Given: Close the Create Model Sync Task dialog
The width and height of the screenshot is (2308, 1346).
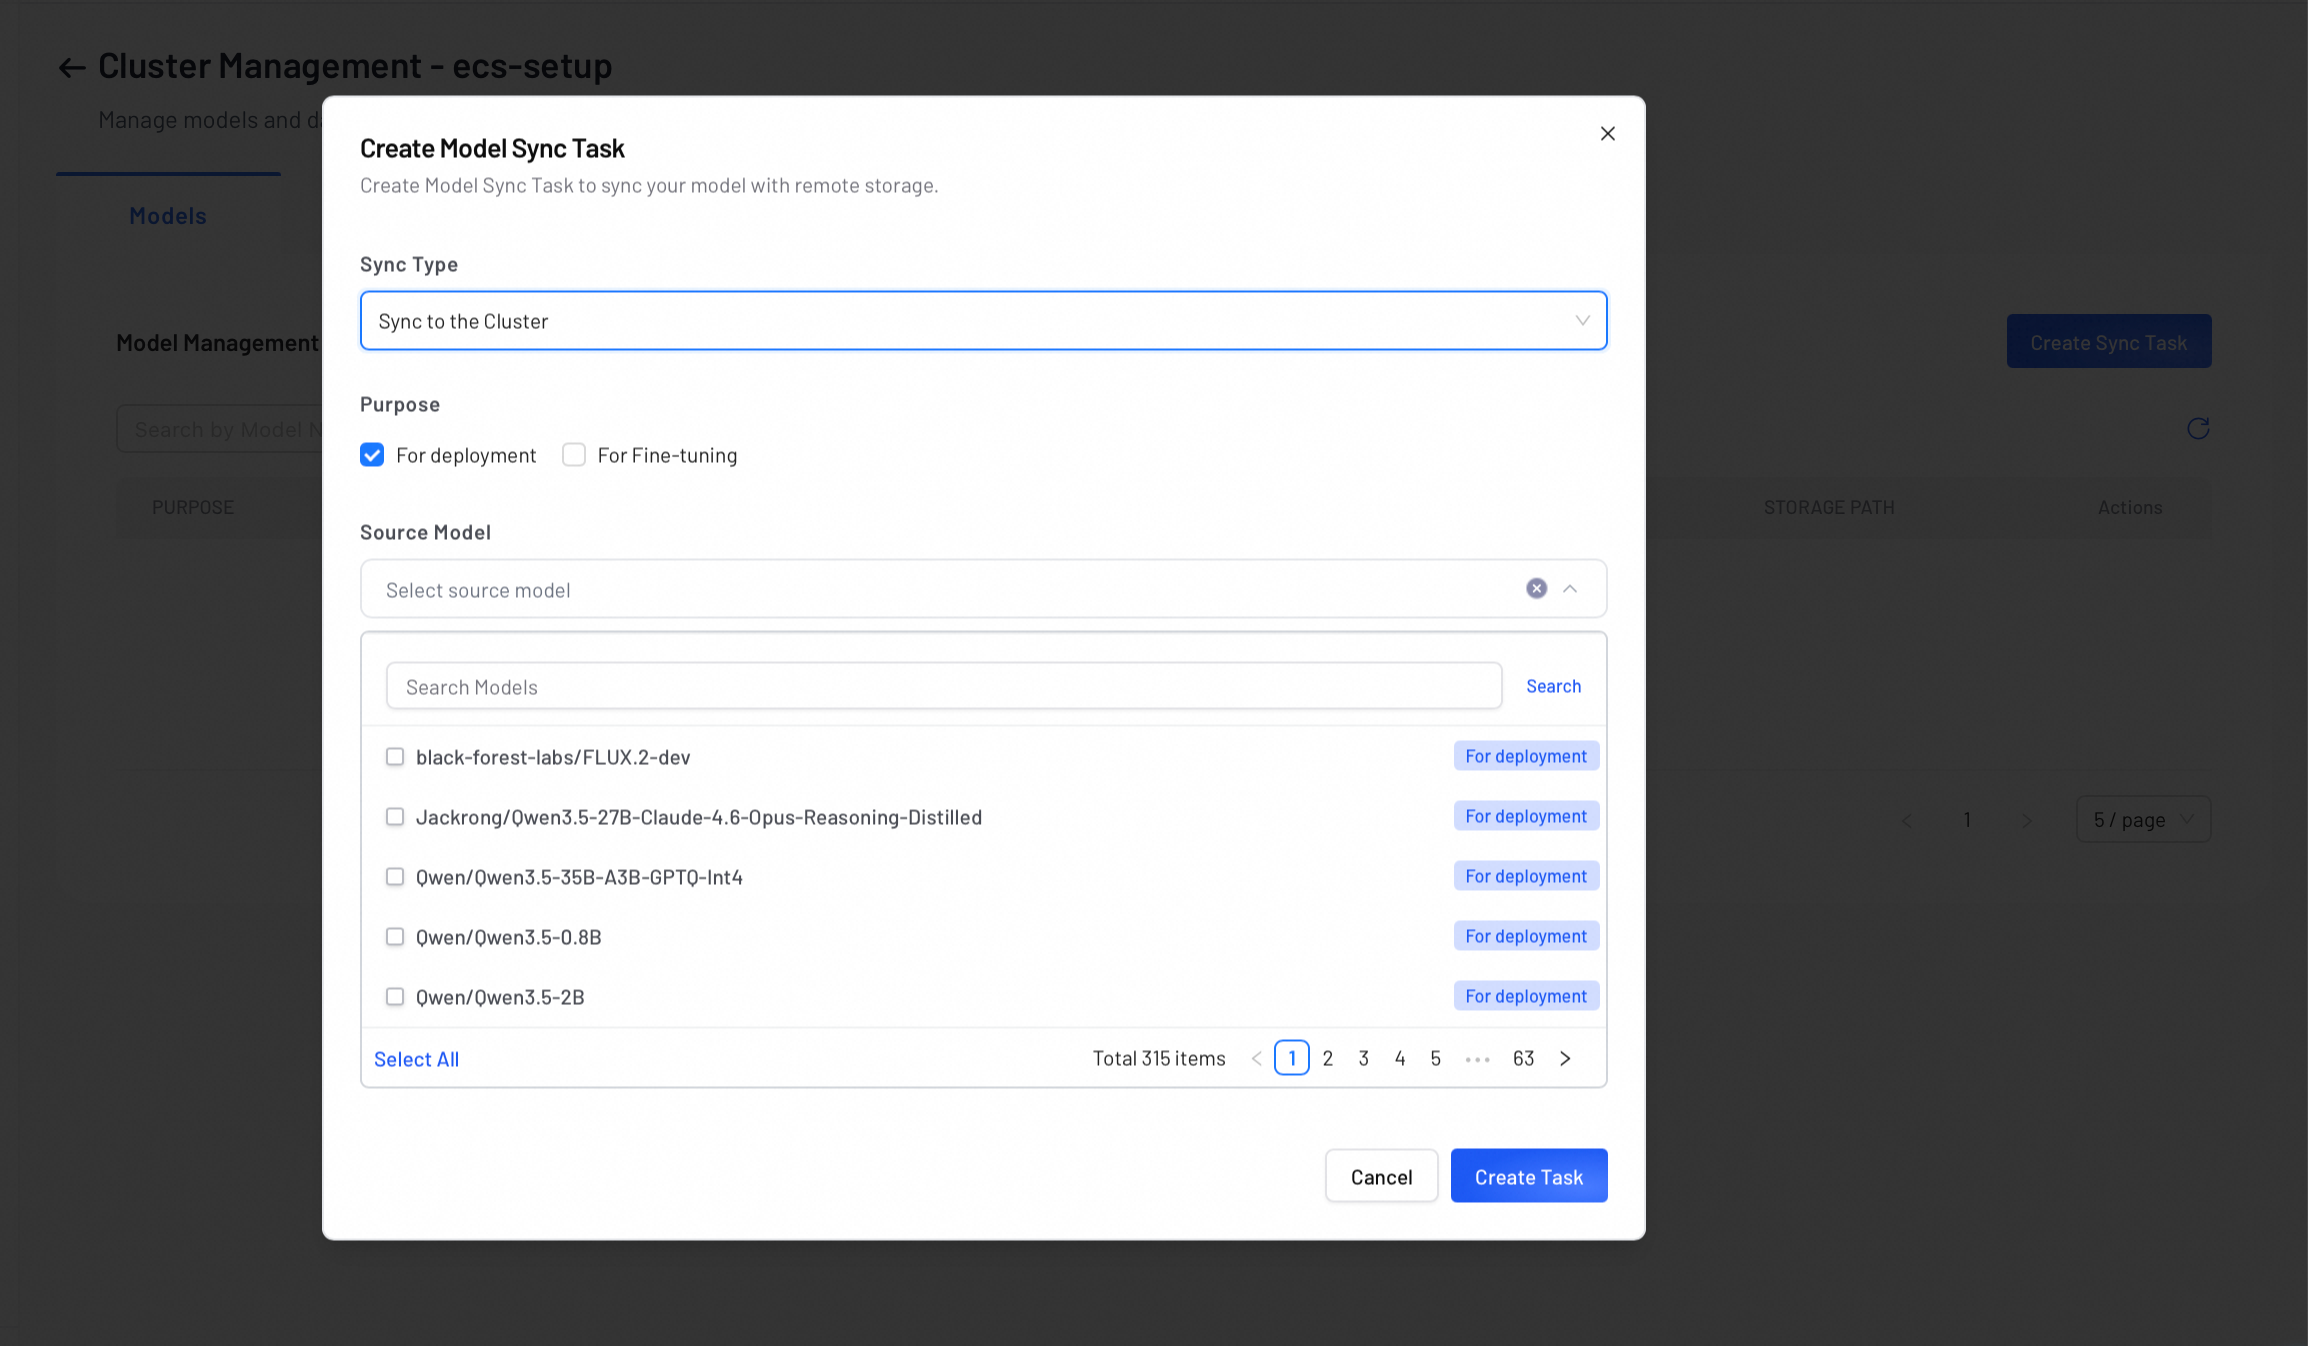Looking at the screenshot, I should 1607,134.
